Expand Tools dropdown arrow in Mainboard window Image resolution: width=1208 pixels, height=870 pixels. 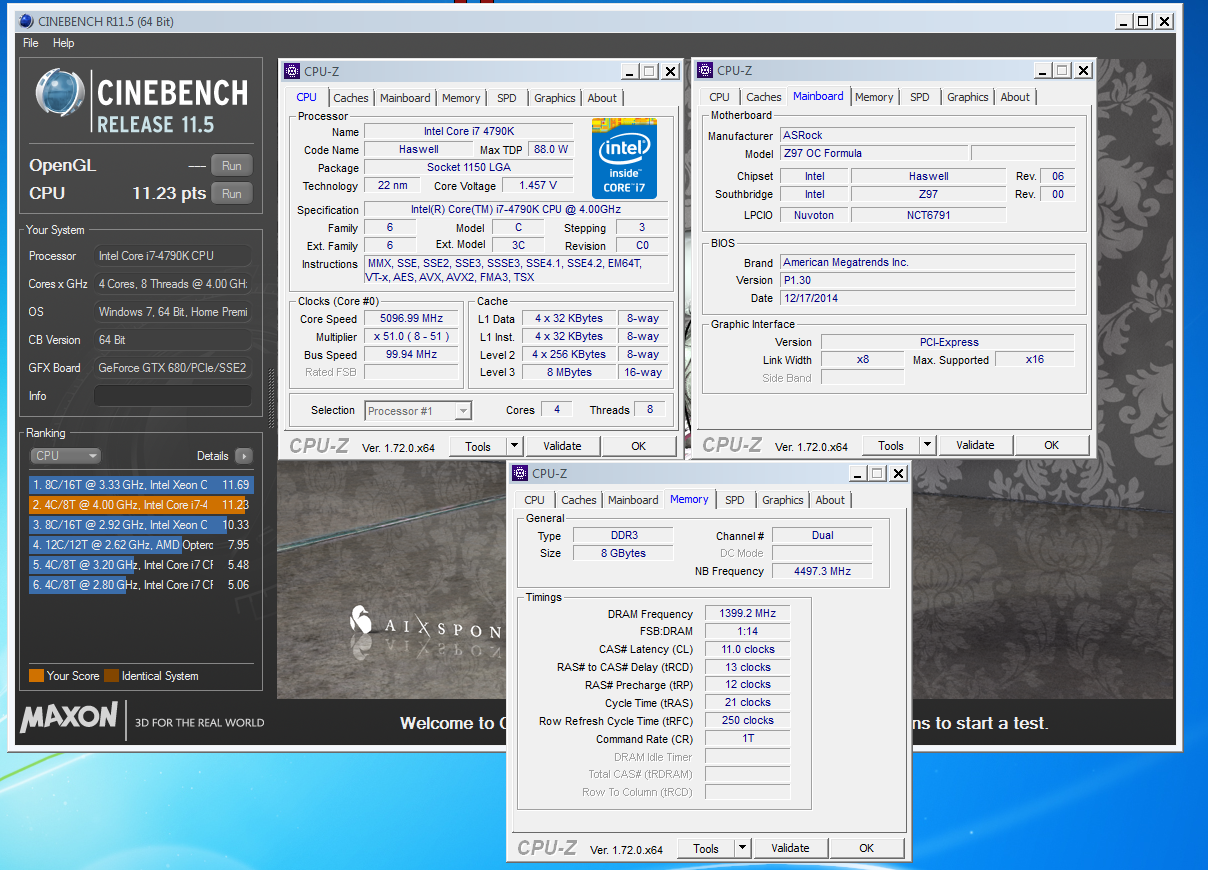pyautogui.click(x=928, y=445)
